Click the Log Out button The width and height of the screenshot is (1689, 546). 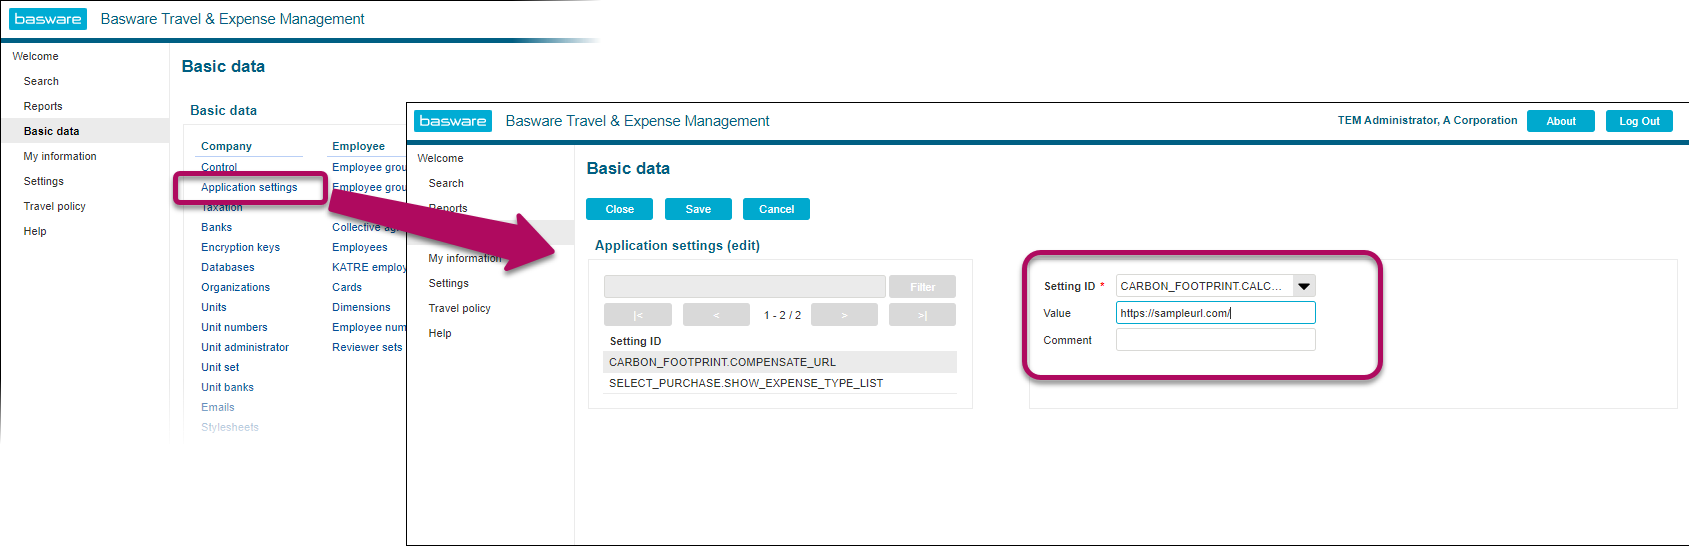[x=1639, y=121]
